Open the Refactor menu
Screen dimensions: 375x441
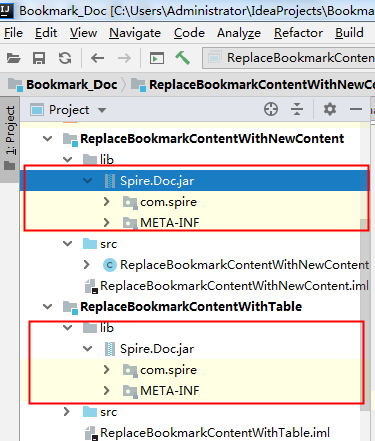point(298,33)
